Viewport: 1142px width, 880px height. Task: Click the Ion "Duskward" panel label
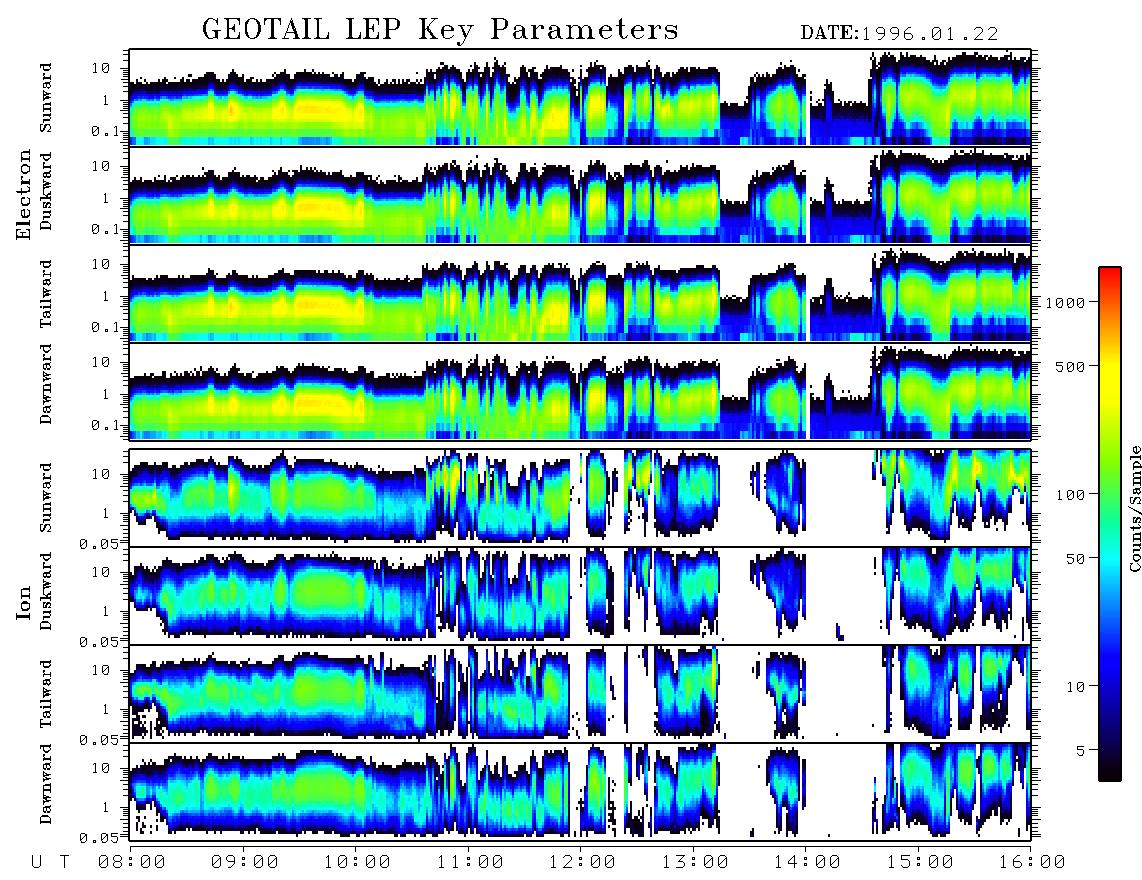click(x=46, y=591)
